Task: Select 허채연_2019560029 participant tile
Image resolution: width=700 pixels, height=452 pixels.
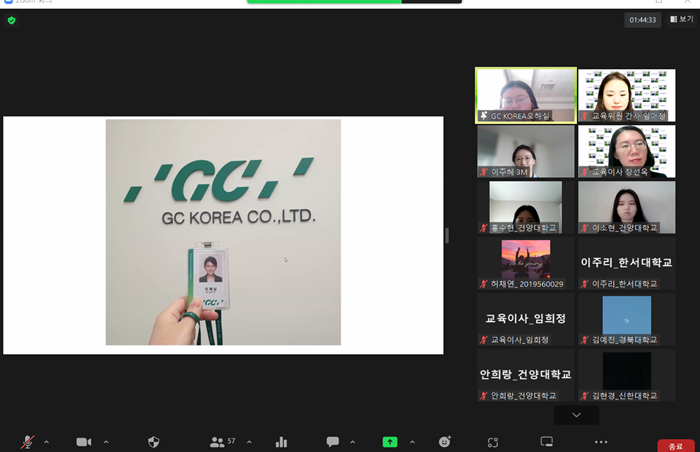Action: pos(526,264)
